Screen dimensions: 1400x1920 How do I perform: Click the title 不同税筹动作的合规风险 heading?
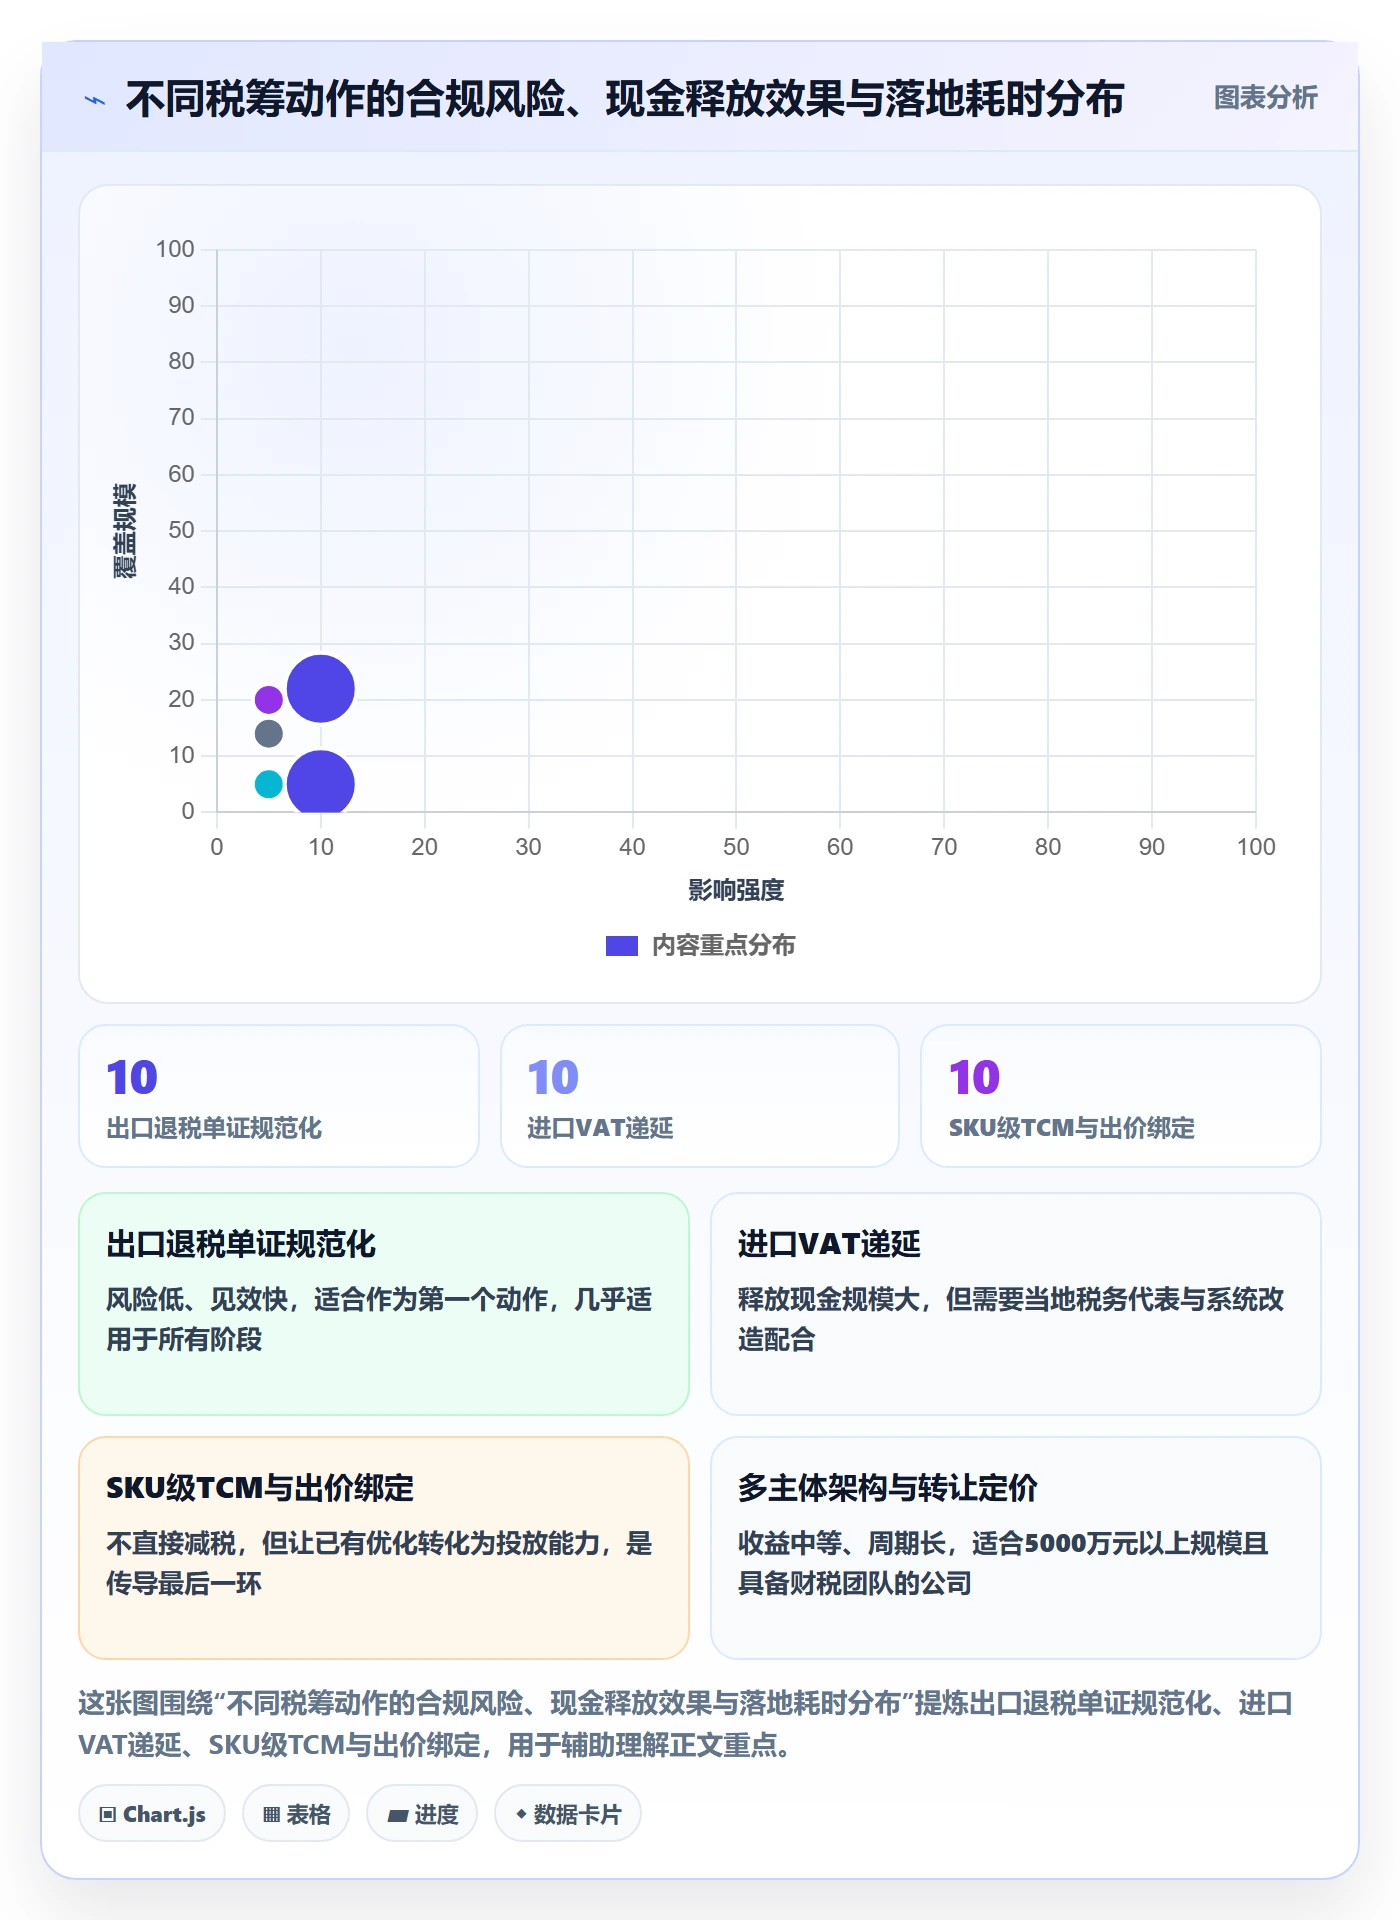[625, 99]
